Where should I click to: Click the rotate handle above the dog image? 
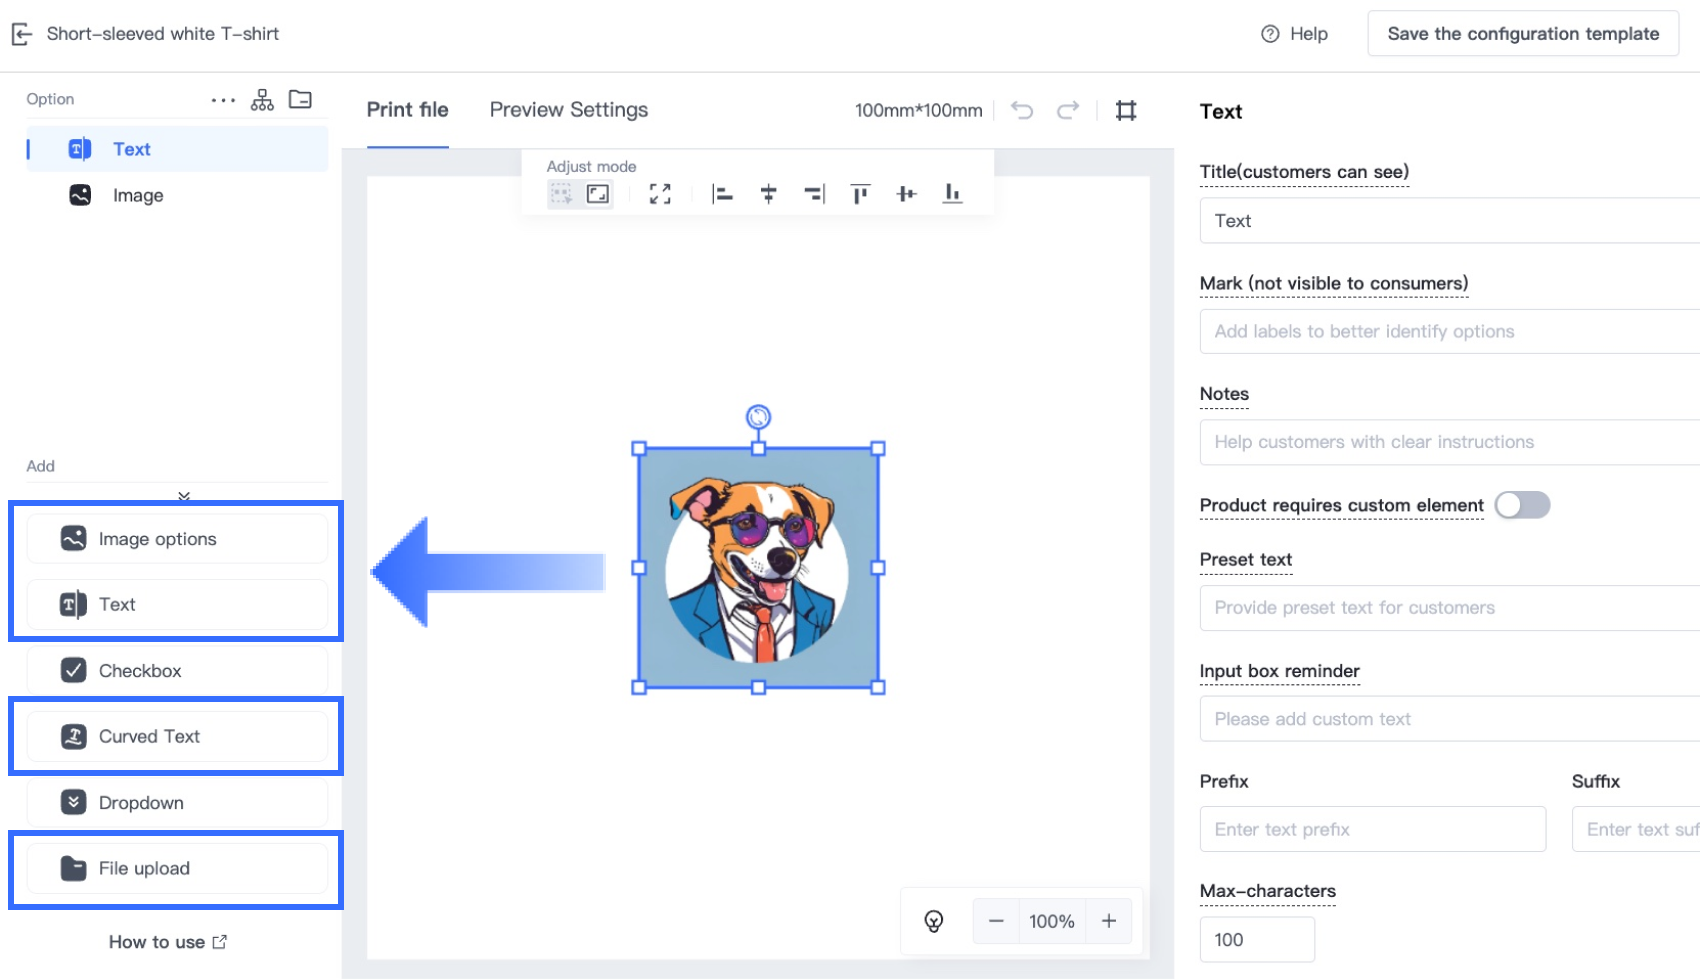point(759,416)
